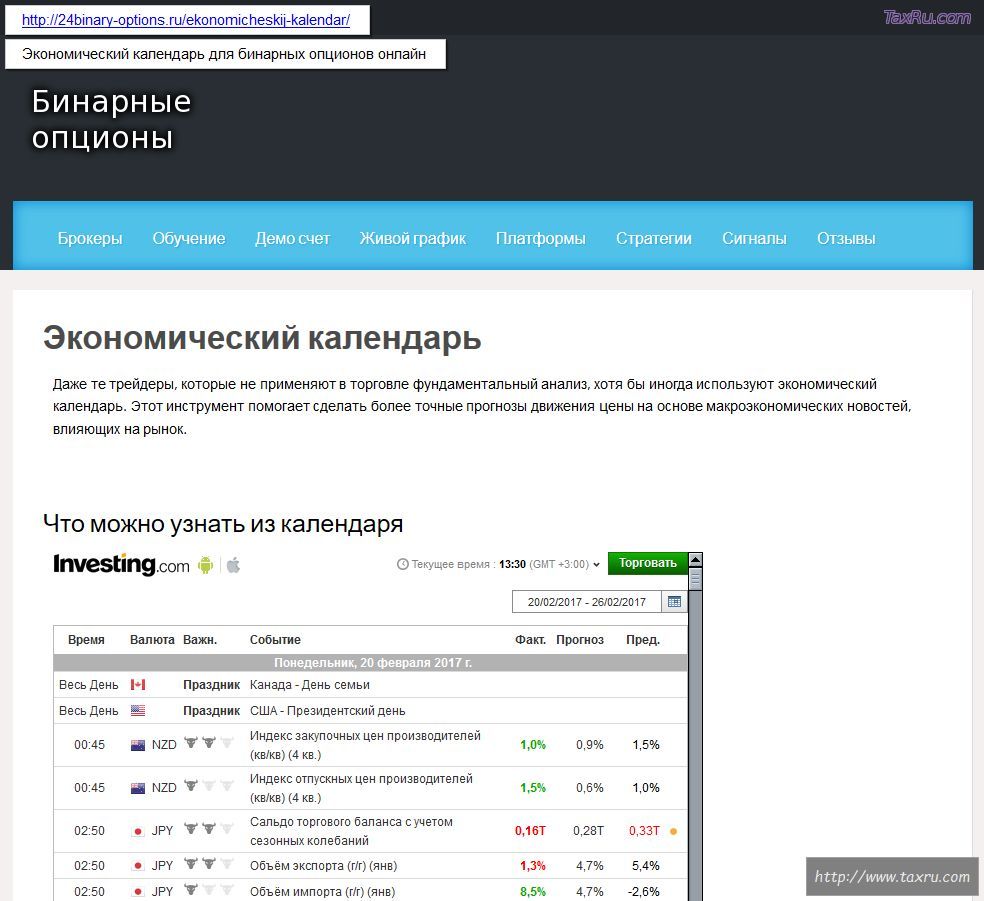This screenshot has height=901, width=984.
Task: Click the bull importance icons for export volume event
Action: [x=210, y=863]
